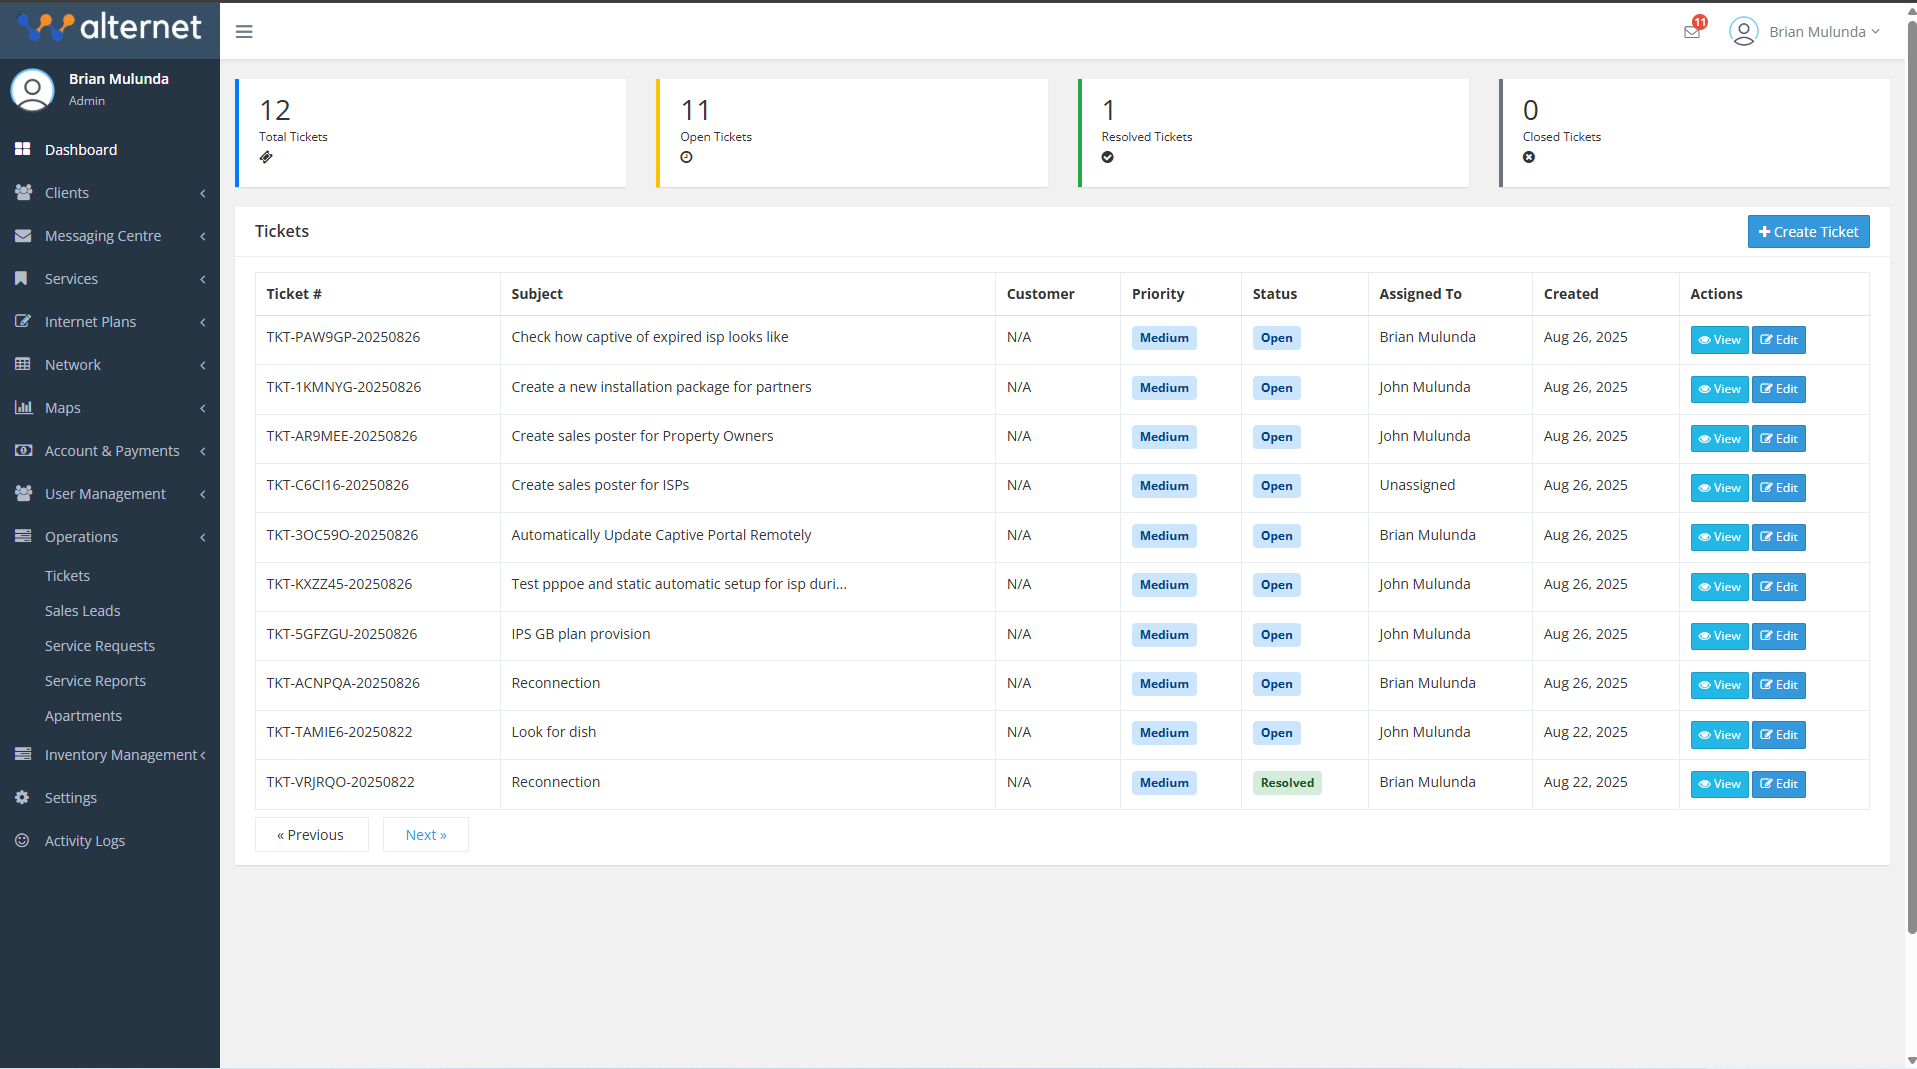The height and width of the screenshot is (1069, 1917).
Task: View the resolved Reconnection ticket TKT-VRJRQO
Action: tap(1718, 784)
